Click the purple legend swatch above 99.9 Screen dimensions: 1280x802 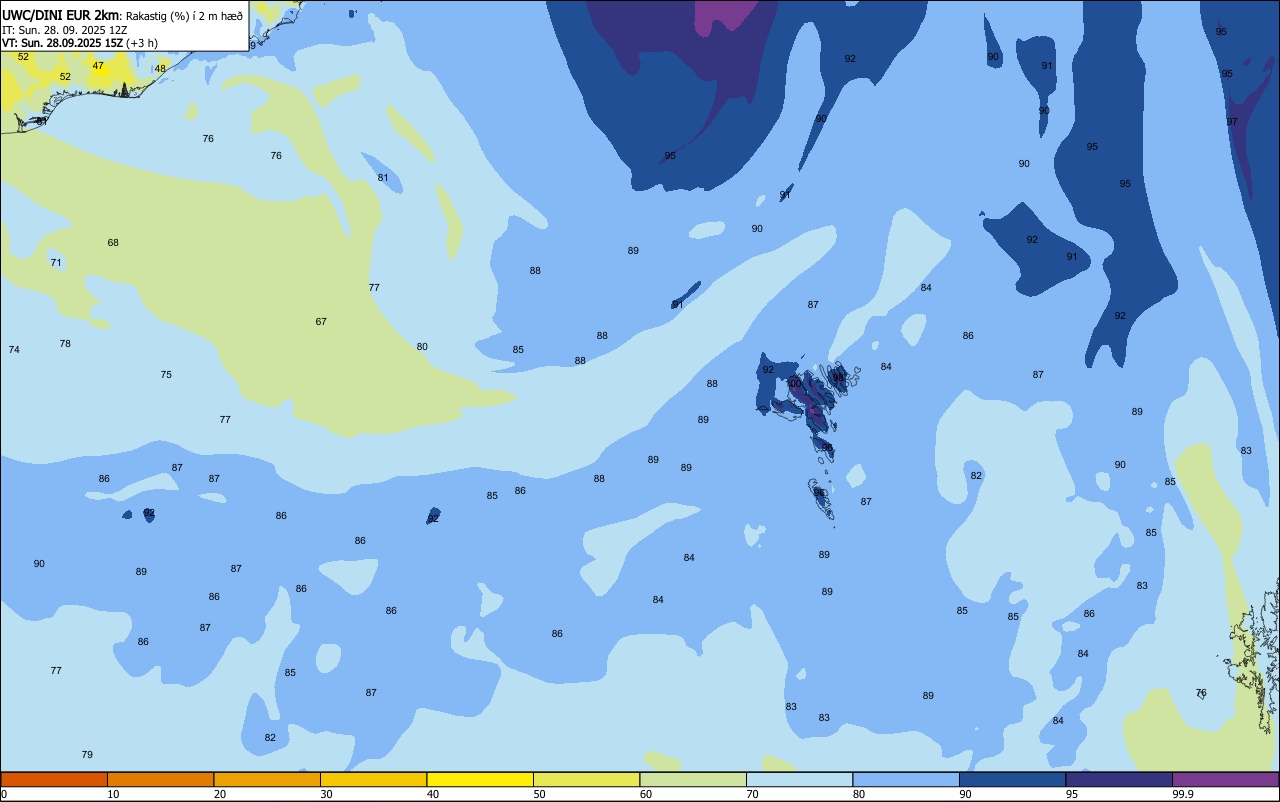pos(1225,779)
